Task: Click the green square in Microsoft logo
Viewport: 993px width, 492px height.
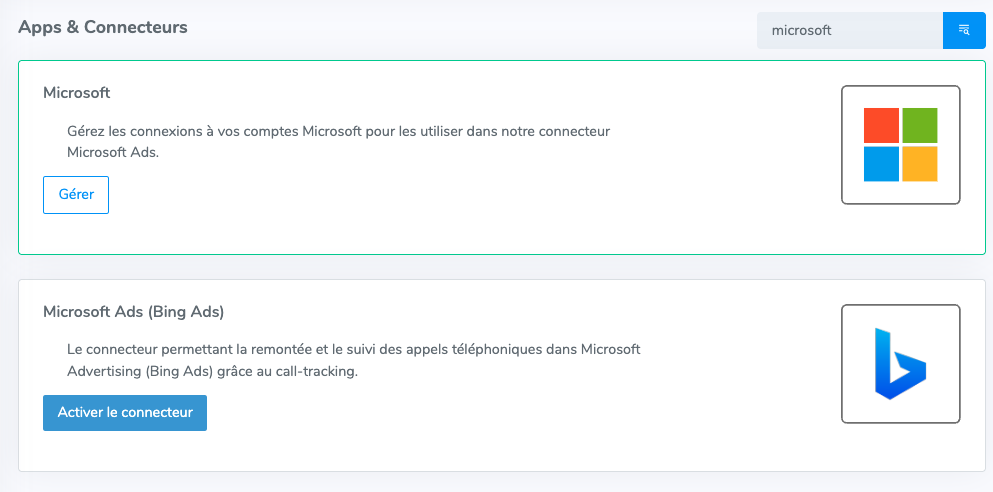Action: pos(919,125)
